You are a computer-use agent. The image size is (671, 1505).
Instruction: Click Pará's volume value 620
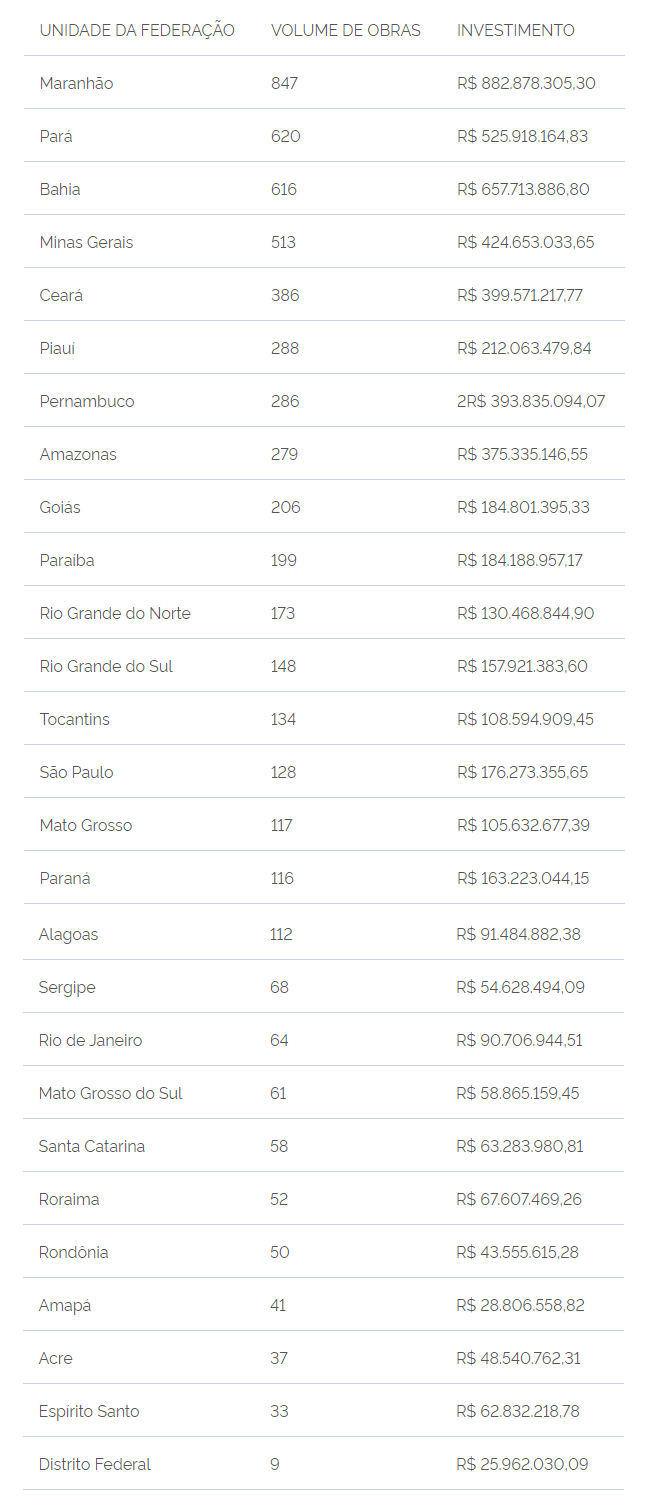tap(285, 136)
